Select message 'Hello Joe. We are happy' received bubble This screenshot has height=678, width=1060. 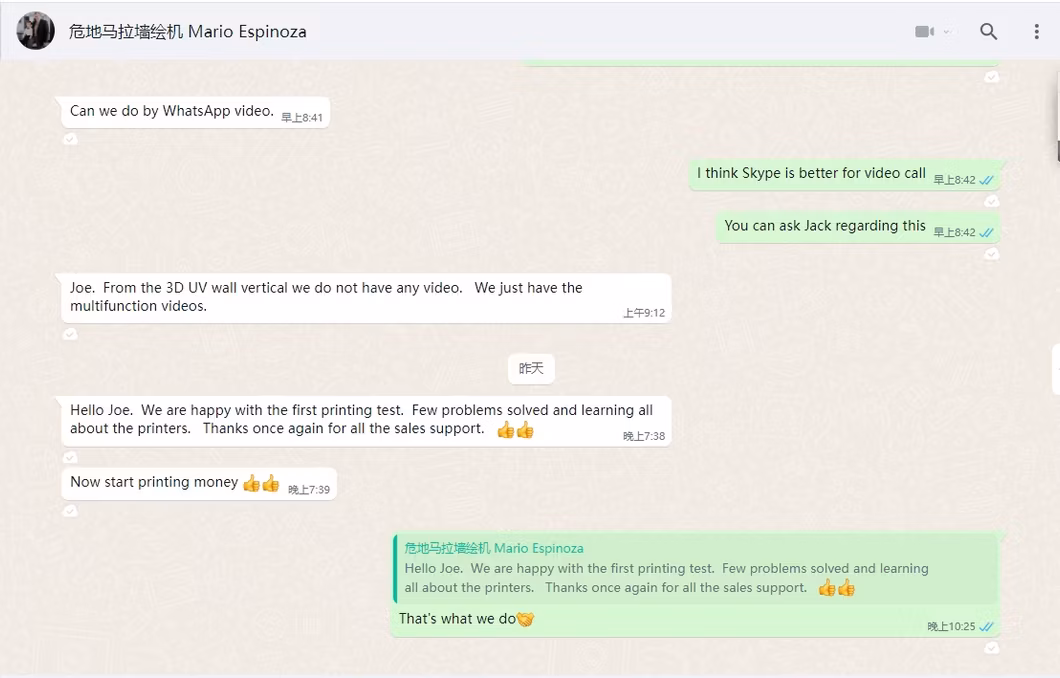click(366, 420)
